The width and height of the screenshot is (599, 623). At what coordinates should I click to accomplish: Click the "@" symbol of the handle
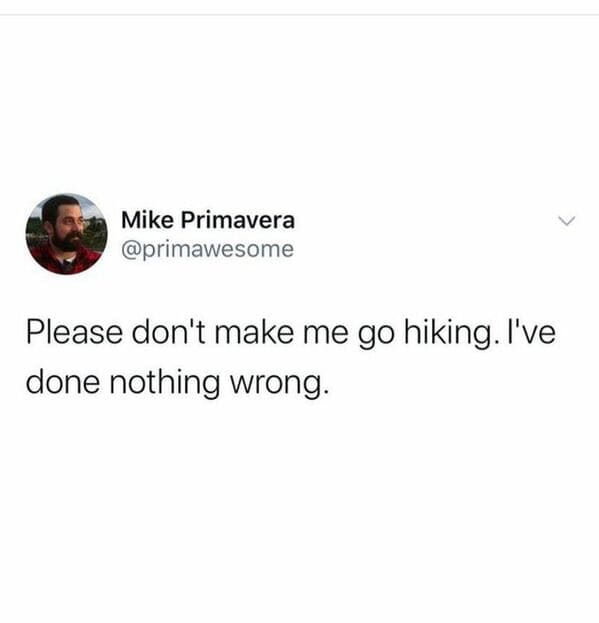pos(130,250)
